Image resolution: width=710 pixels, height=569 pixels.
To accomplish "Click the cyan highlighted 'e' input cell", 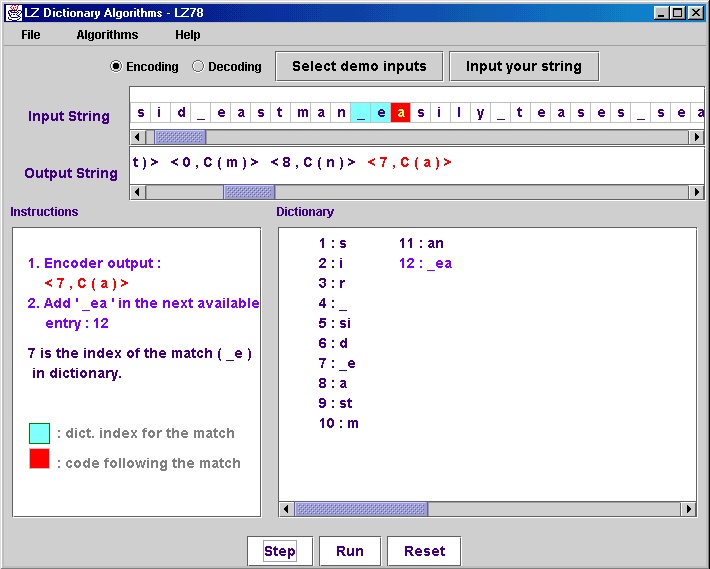I will [381, 113].
